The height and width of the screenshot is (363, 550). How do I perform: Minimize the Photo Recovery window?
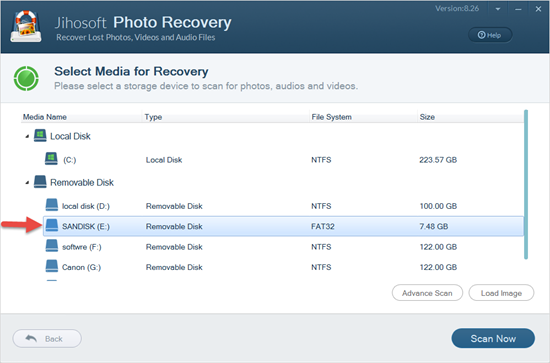click(518, 9)
